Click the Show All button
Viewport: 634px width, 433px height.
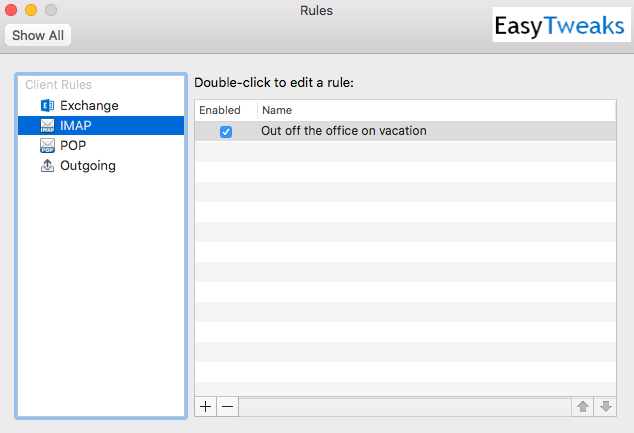pos(38,35)
